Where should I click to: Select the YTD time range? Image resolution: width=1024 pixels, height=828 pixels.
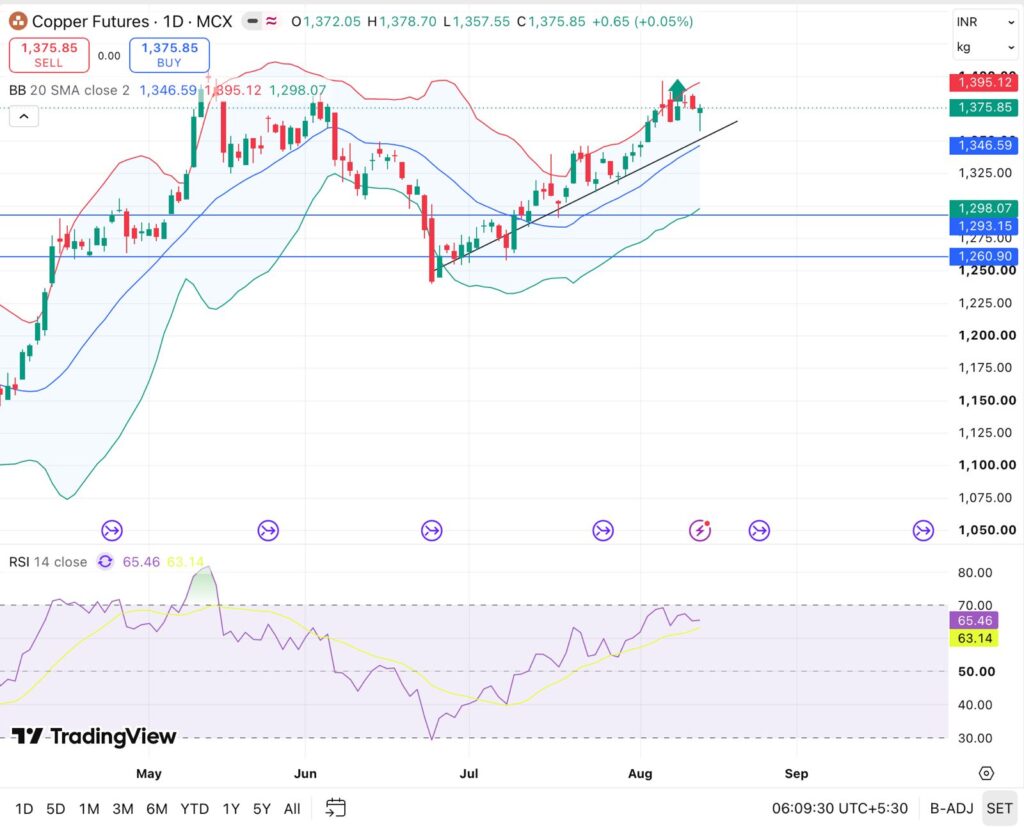[x=195, y=809]
